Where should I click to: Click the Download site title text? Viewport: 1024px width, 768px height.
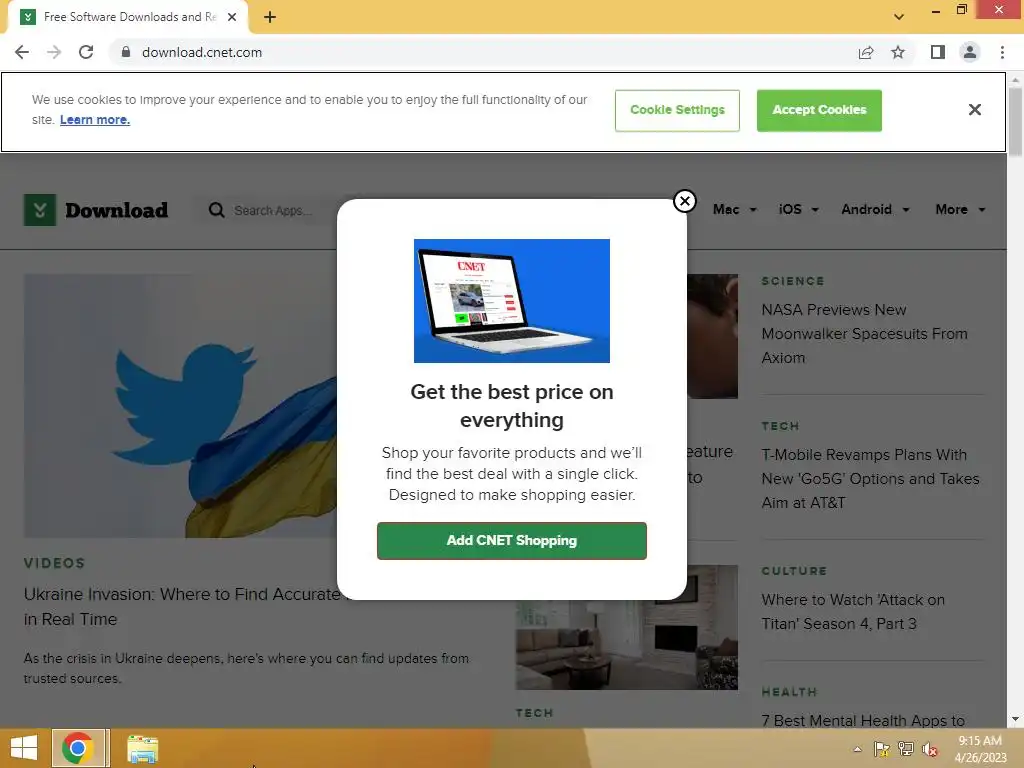116,210
